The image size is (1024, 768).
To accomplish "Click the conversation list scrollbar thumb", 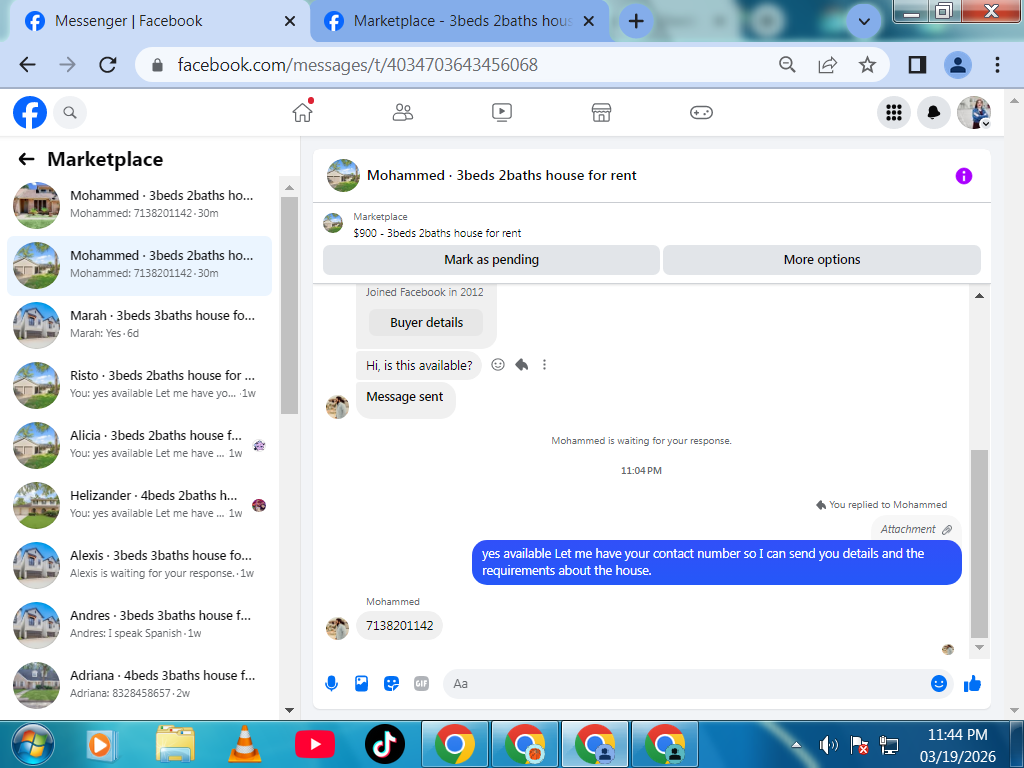I will 289,305.
